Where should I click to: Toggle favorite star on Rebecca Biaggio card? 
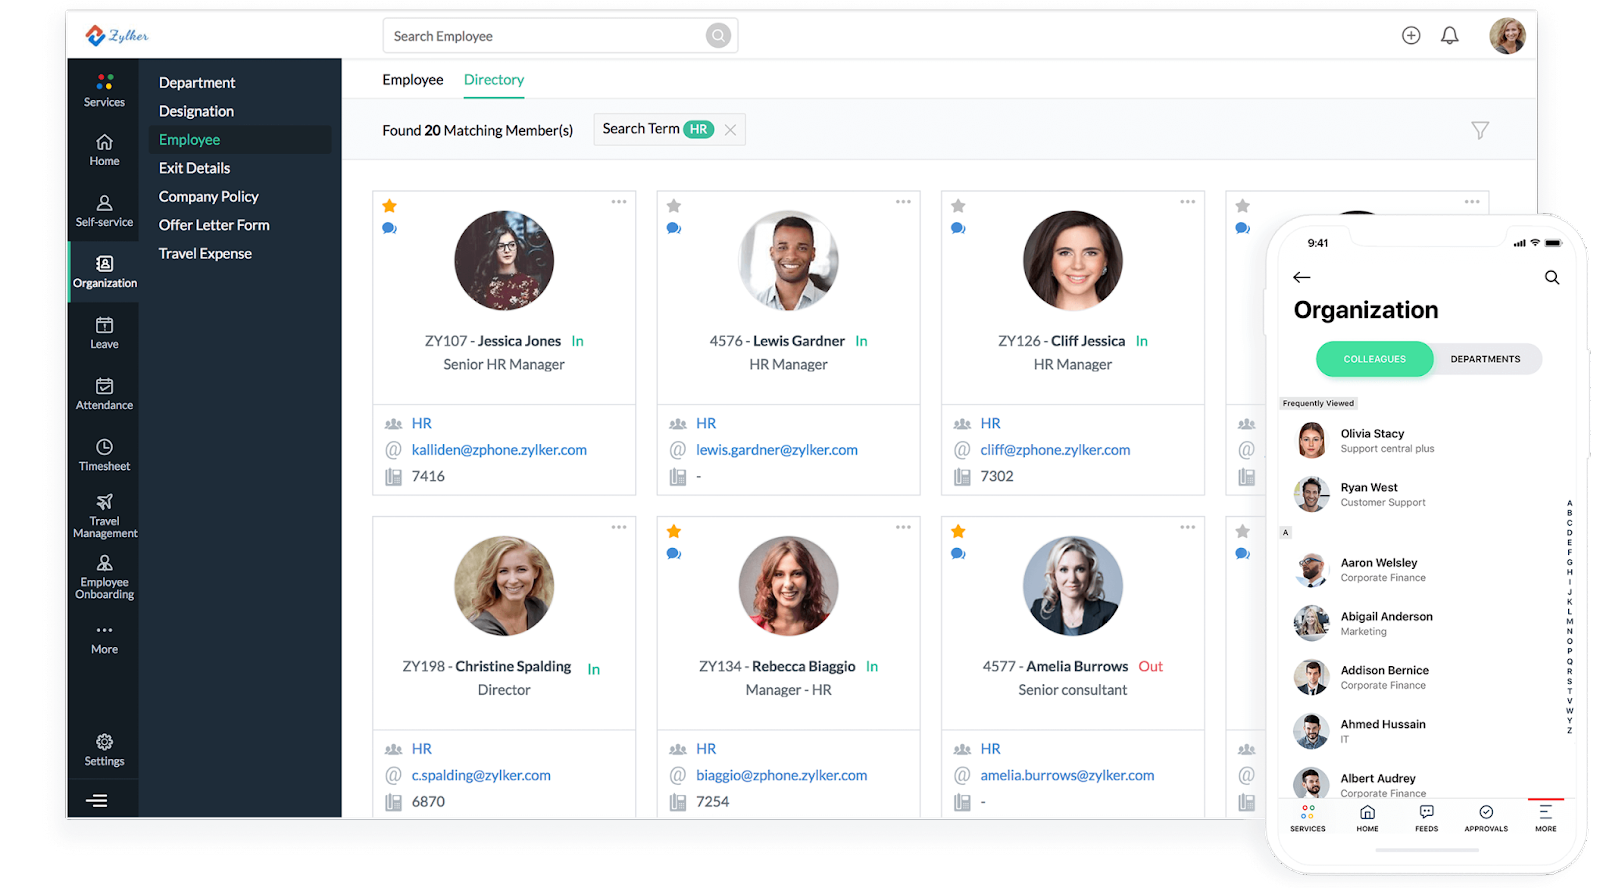(674, 531)
